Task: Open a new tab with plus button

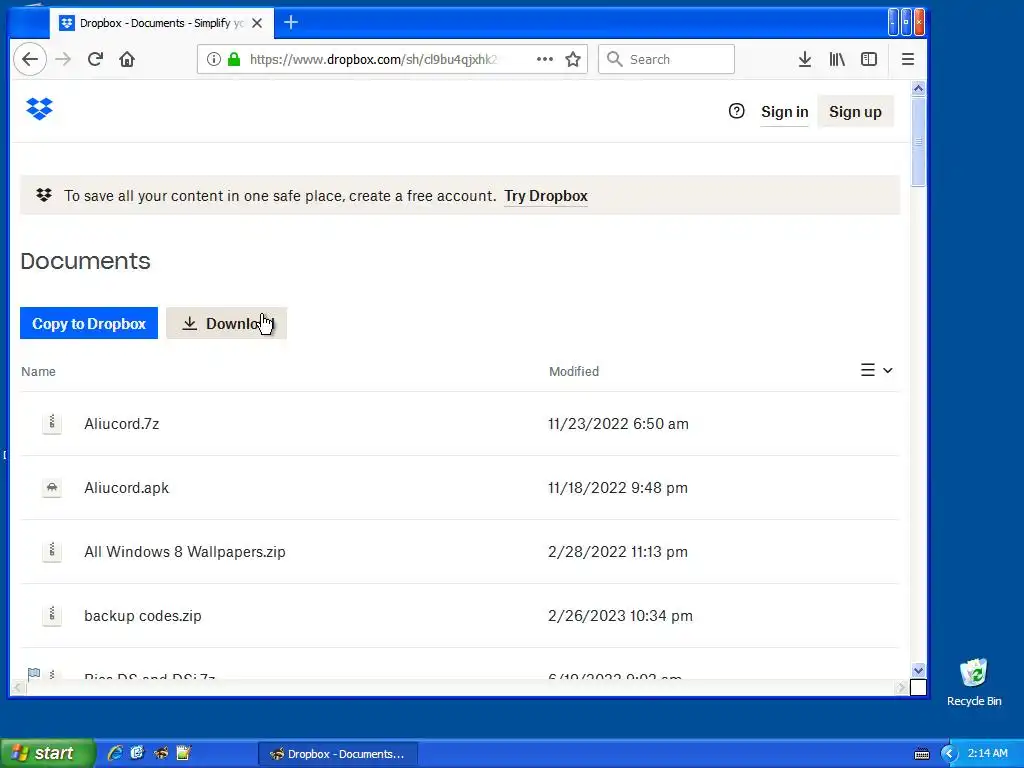Action: (x=291, y=23)
